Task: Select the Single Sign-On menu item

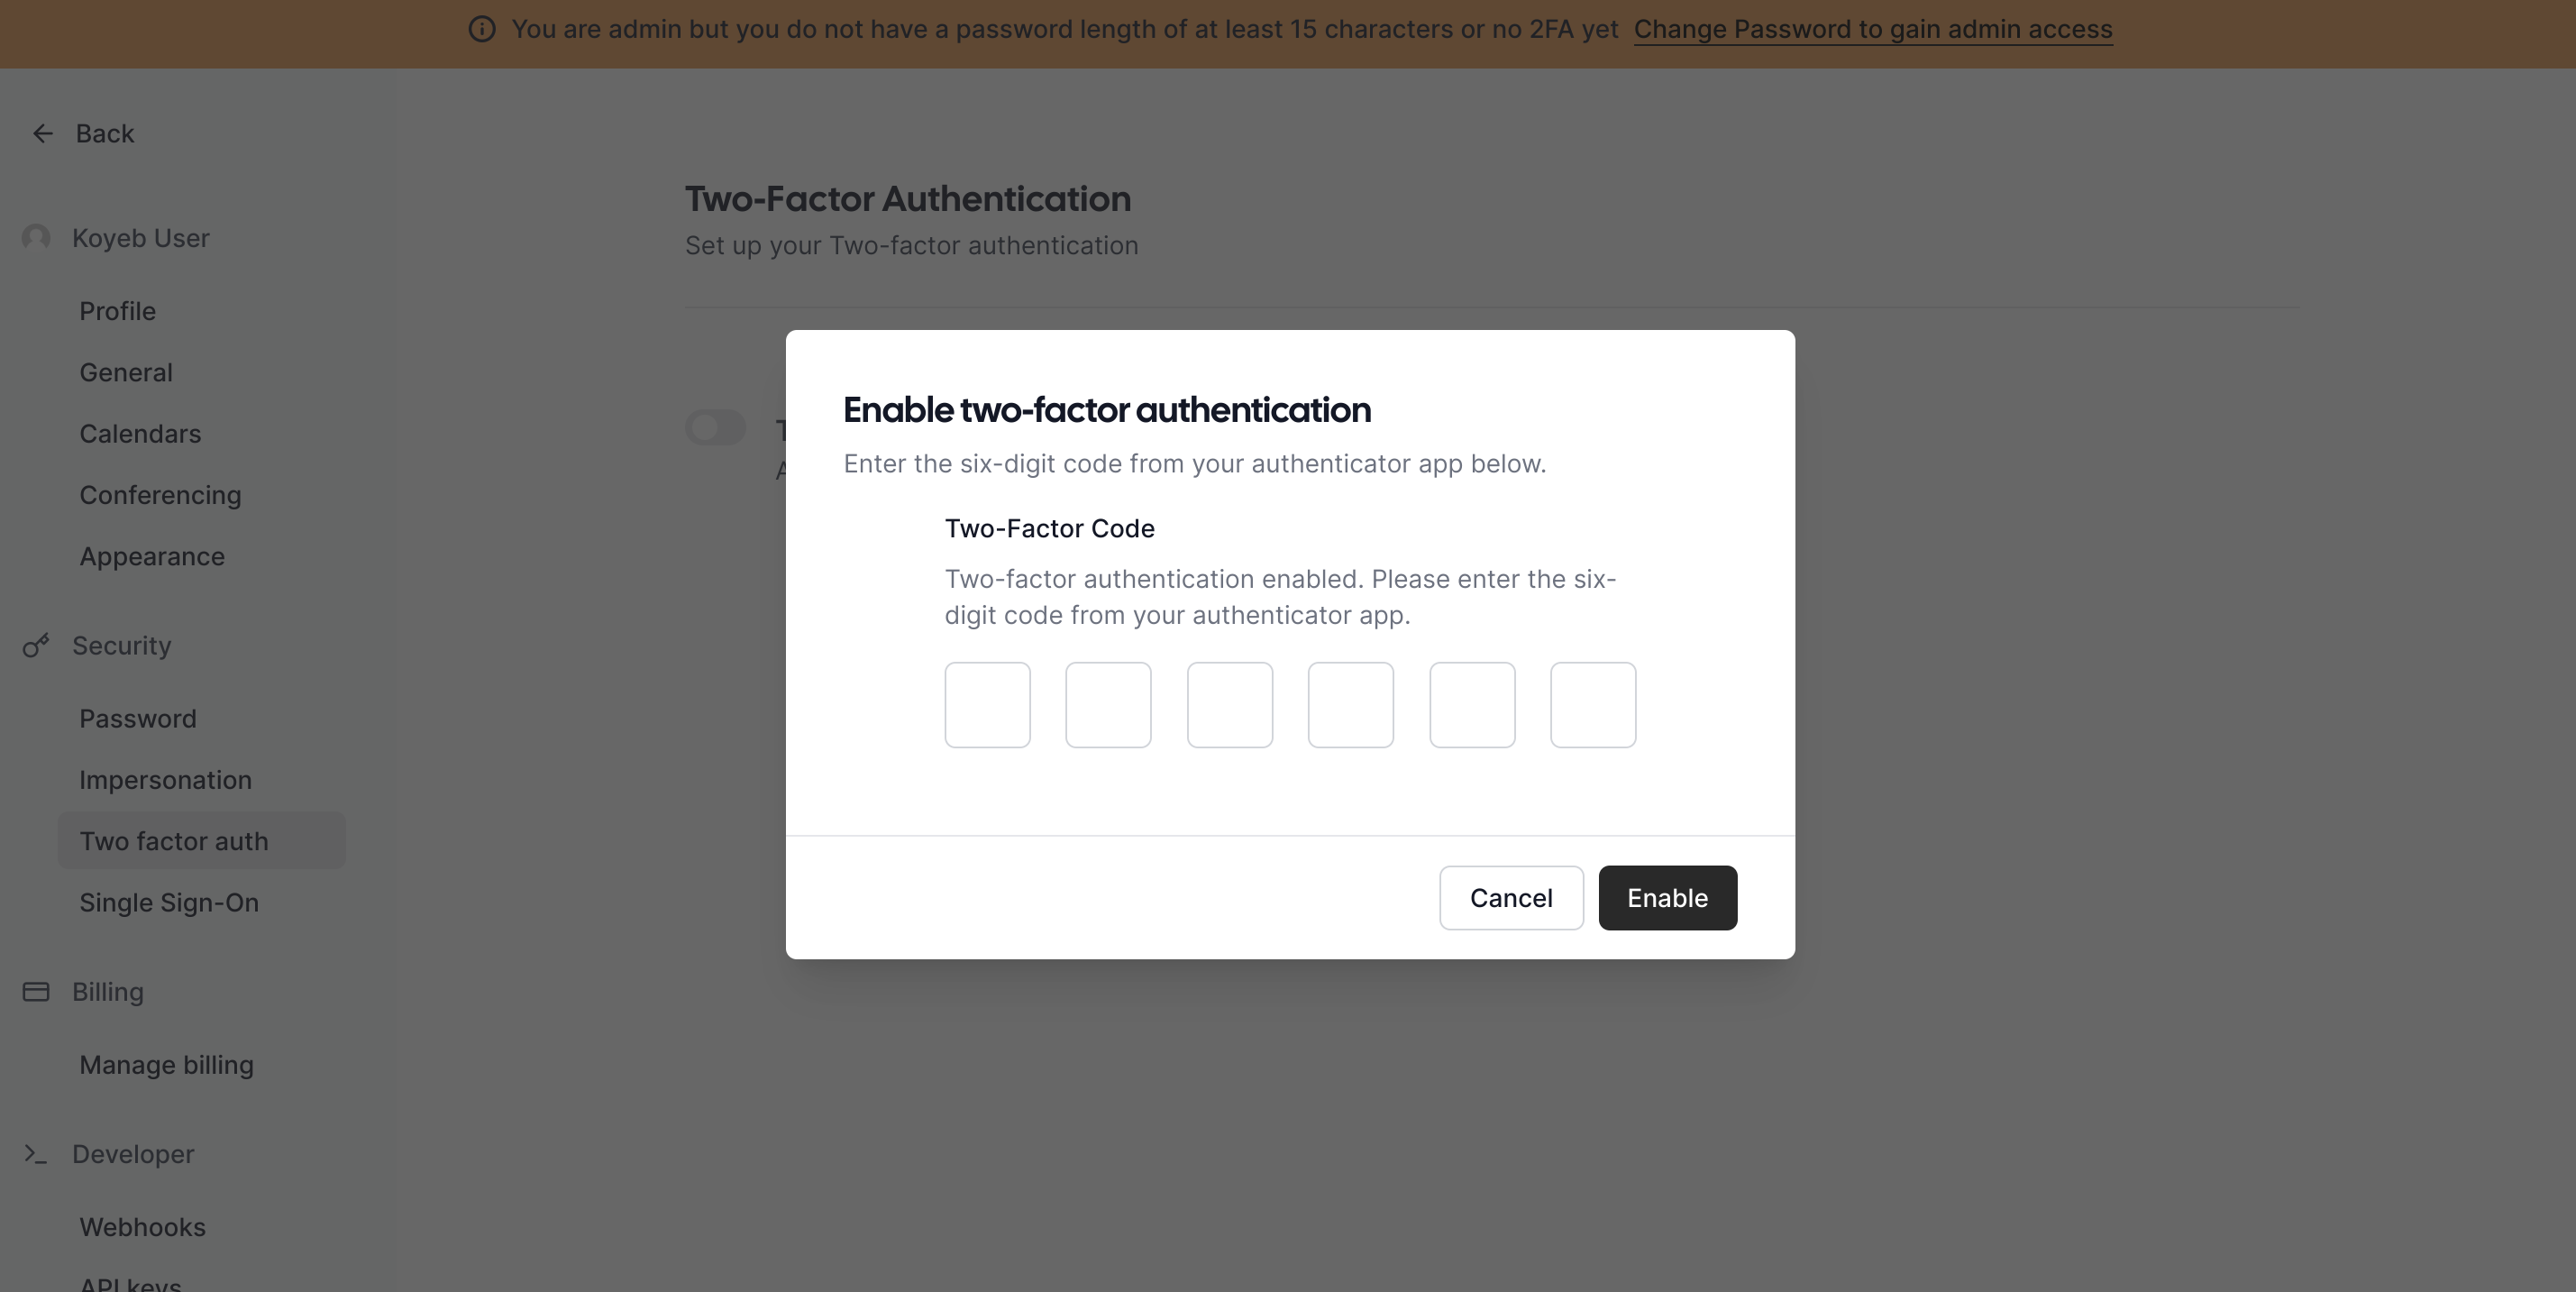Action: coord(168,902)
